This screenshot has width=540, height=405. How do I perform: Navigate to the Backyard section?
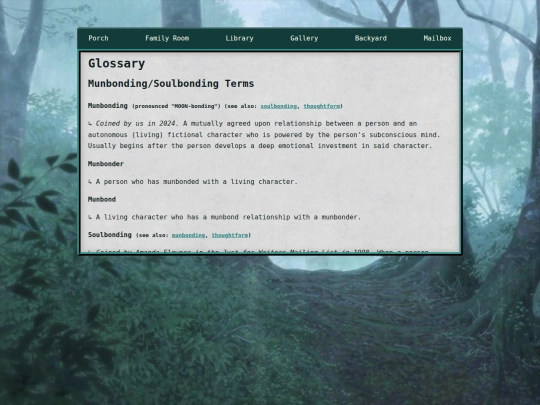[371, 38]
